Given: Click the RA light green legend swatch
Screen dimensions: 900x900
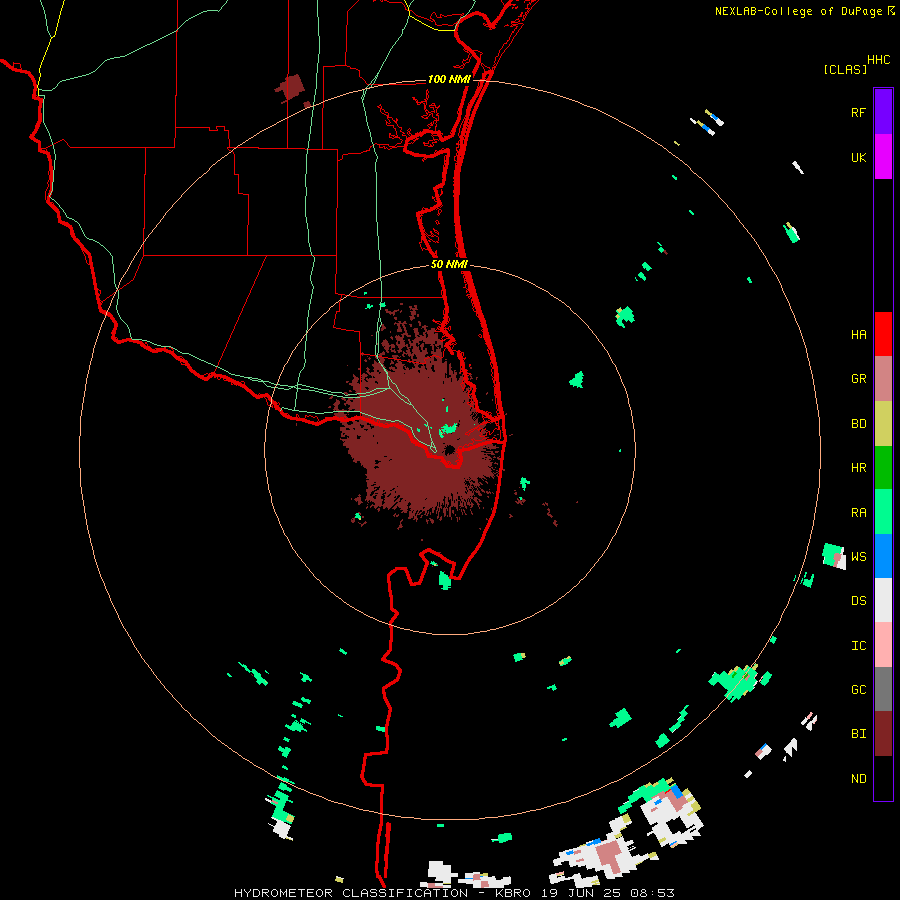Looking at the screenshot, I should [x=883, y=512].
